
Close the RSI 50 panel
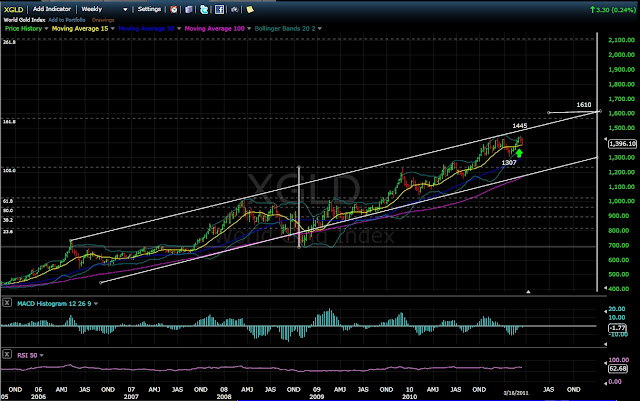(x=7, y=354)
